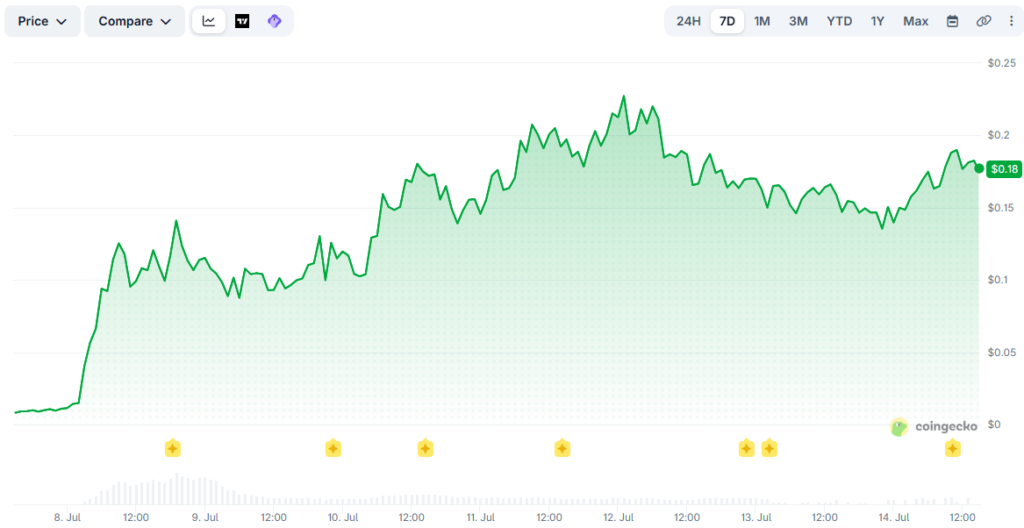
Task: Select the 7D time range
Action: (727, 21)
